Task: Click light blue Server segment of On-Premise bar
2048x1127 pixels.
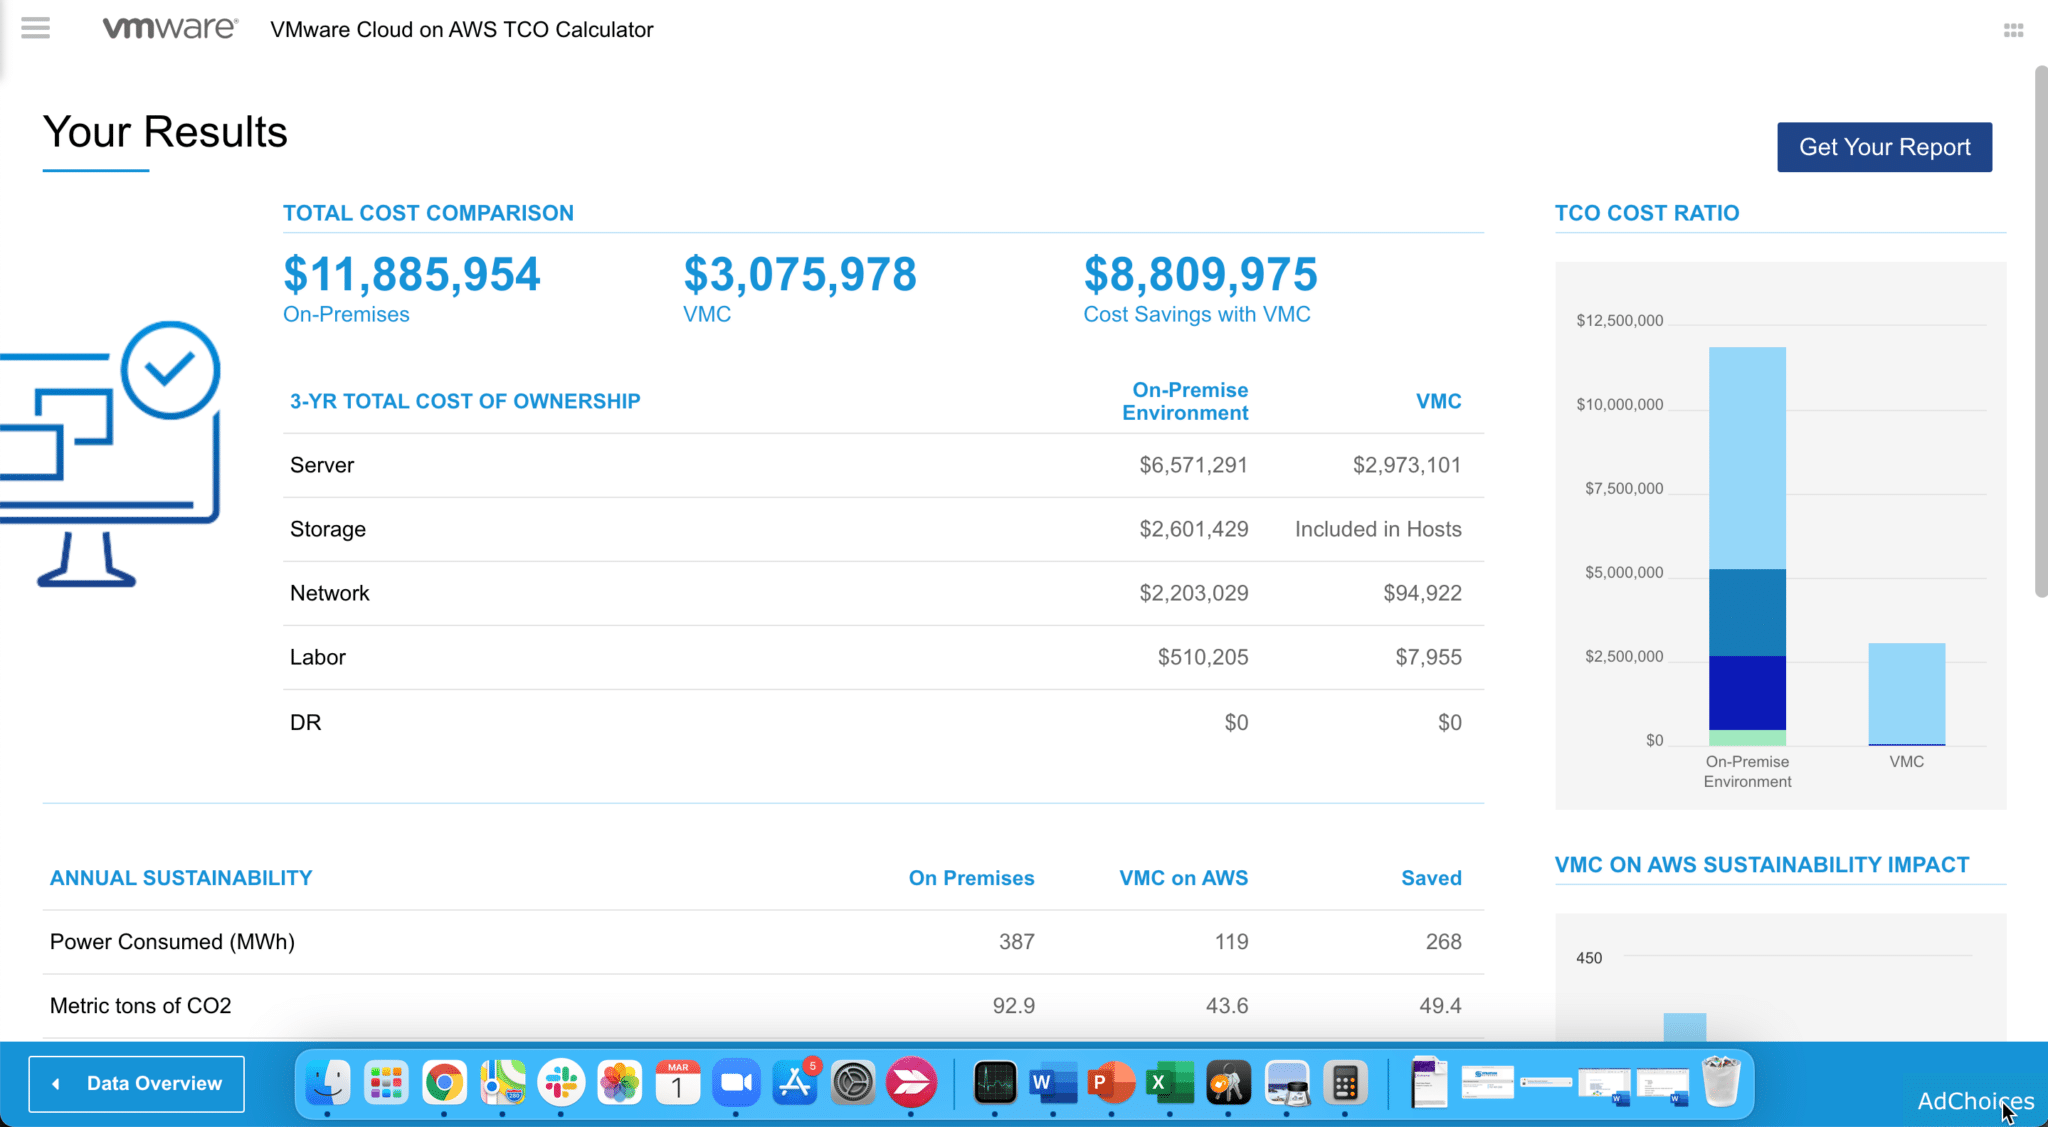Action: pos(1747,458)
